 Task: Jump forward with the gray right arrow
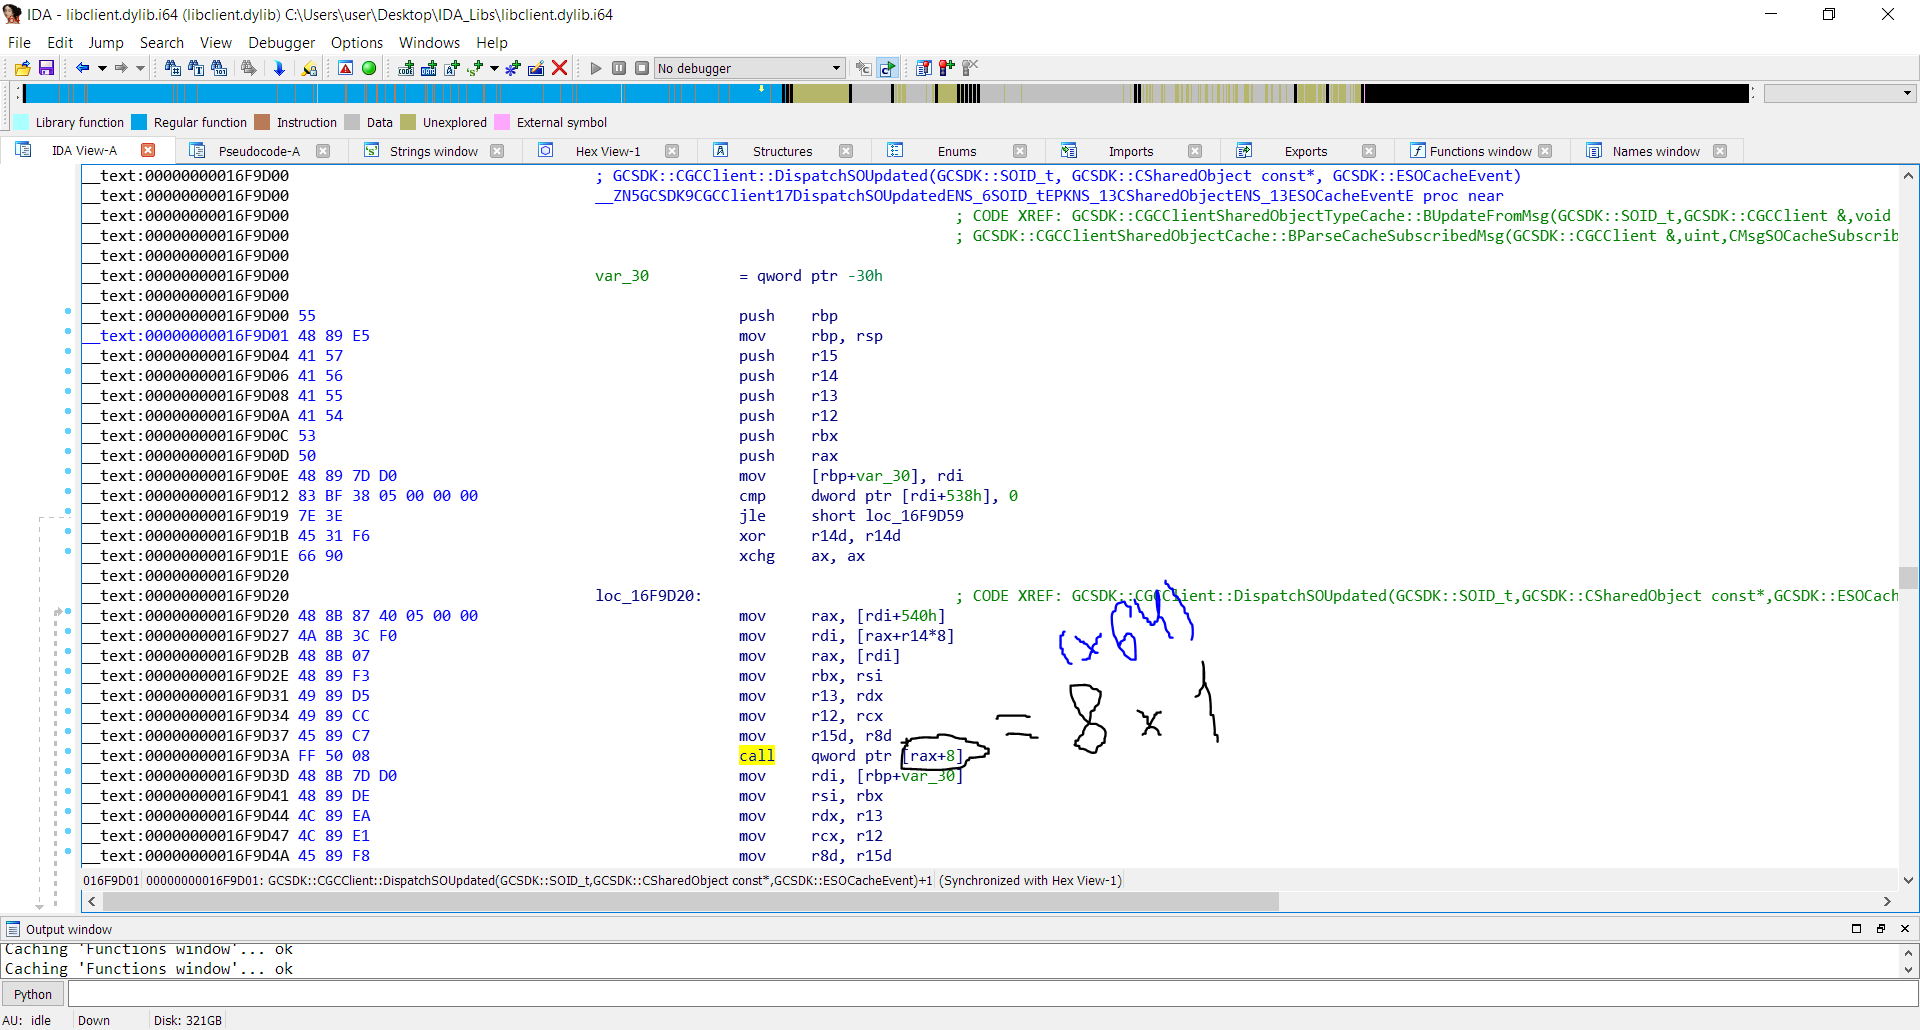pos(121,68)
